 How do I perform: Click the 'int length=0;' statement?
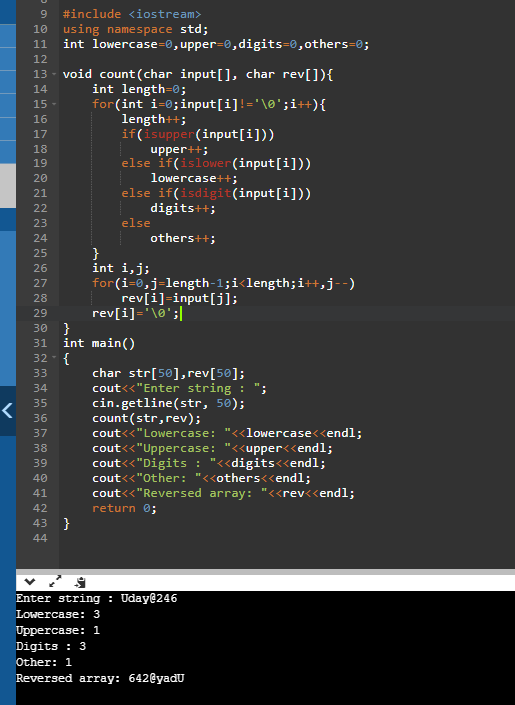coord(139,89)
